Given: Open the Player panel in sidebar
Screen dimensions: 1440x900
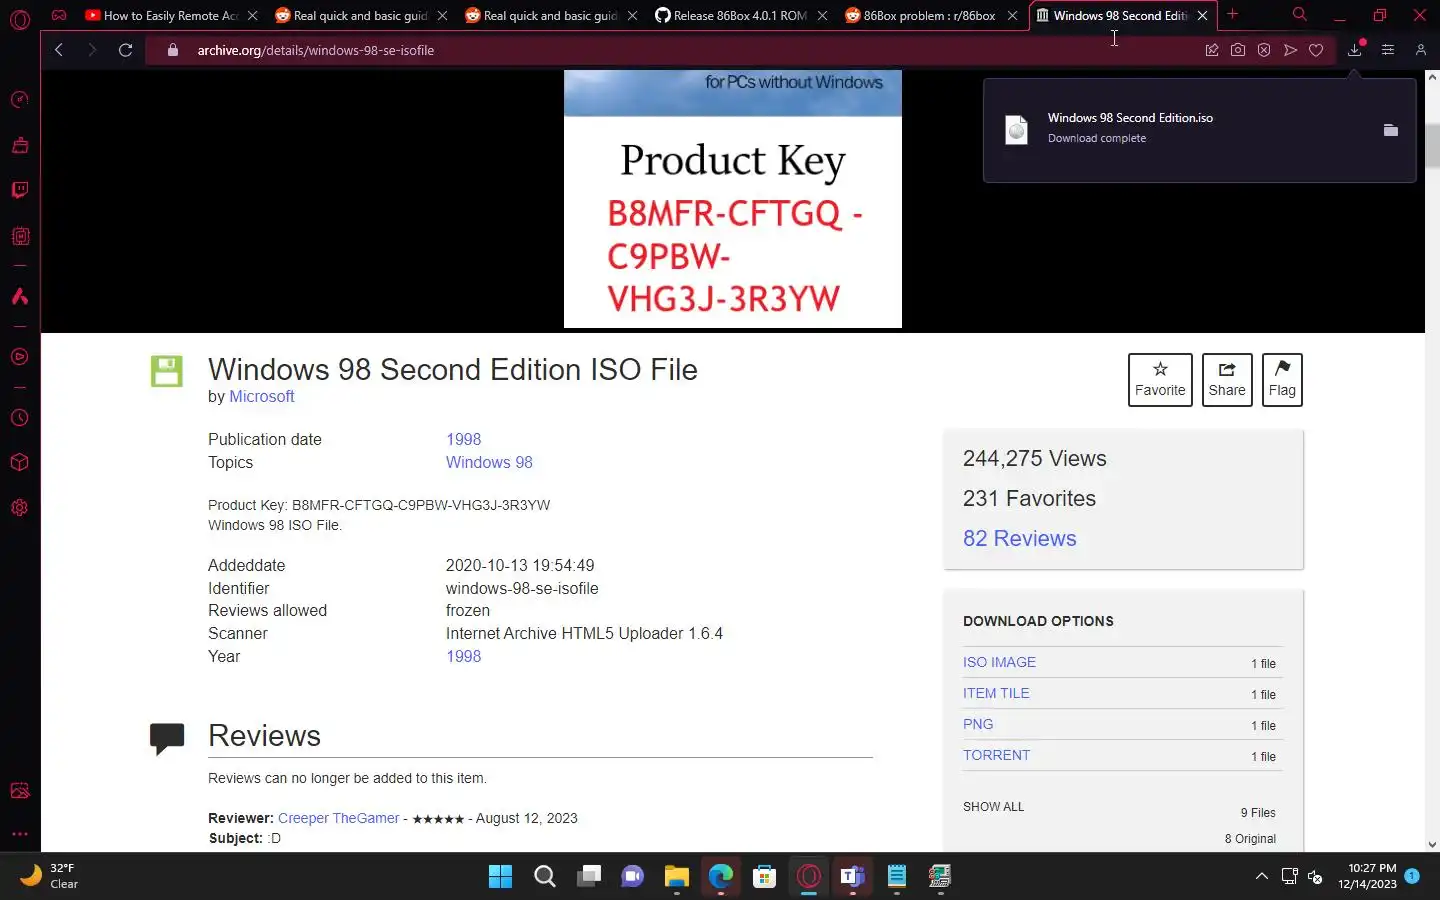Looking at the screenshot, I should [x=19, y=357].
